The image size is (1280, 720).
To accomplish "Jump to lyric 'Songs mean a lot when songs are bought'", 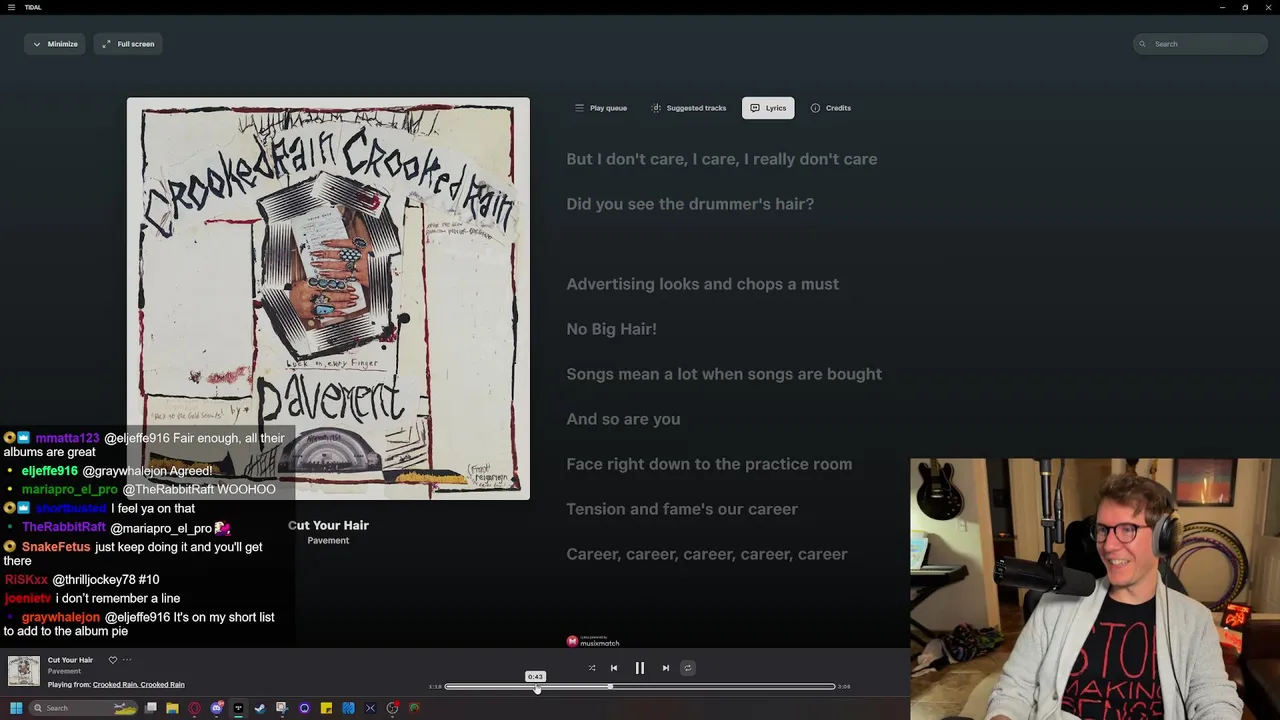I will 724,374.
